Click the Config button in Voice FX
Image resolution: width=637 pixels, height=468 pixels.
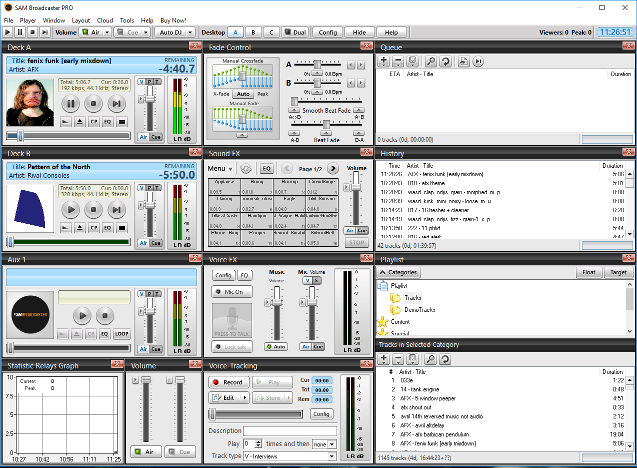tap(223, 275)
